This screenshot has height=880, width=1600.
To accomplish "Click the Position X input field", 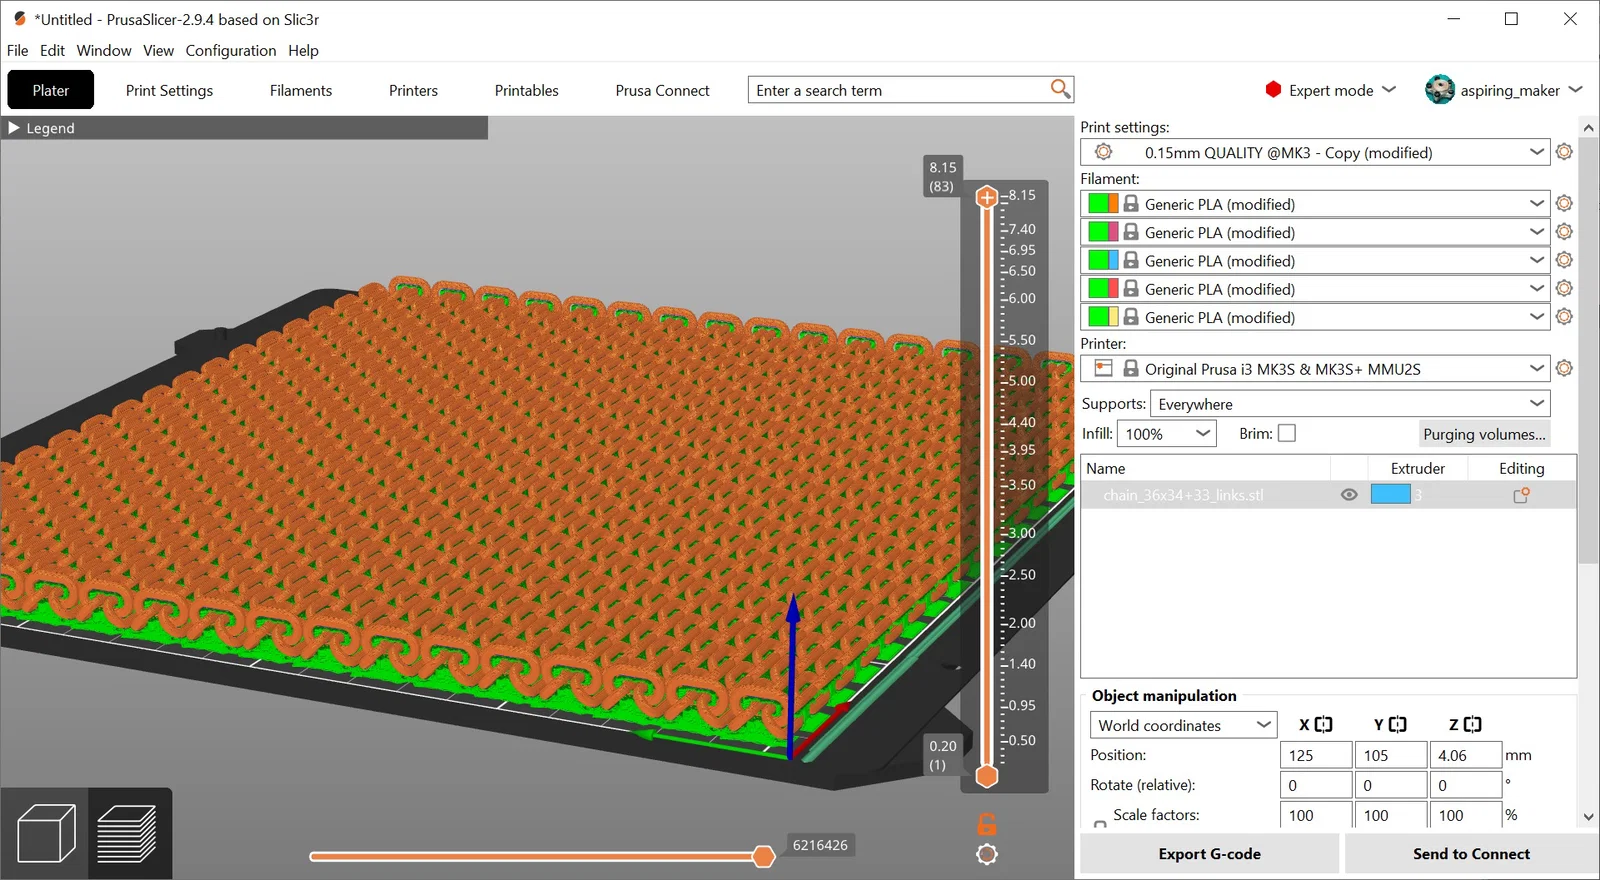I will [1316, 755].
